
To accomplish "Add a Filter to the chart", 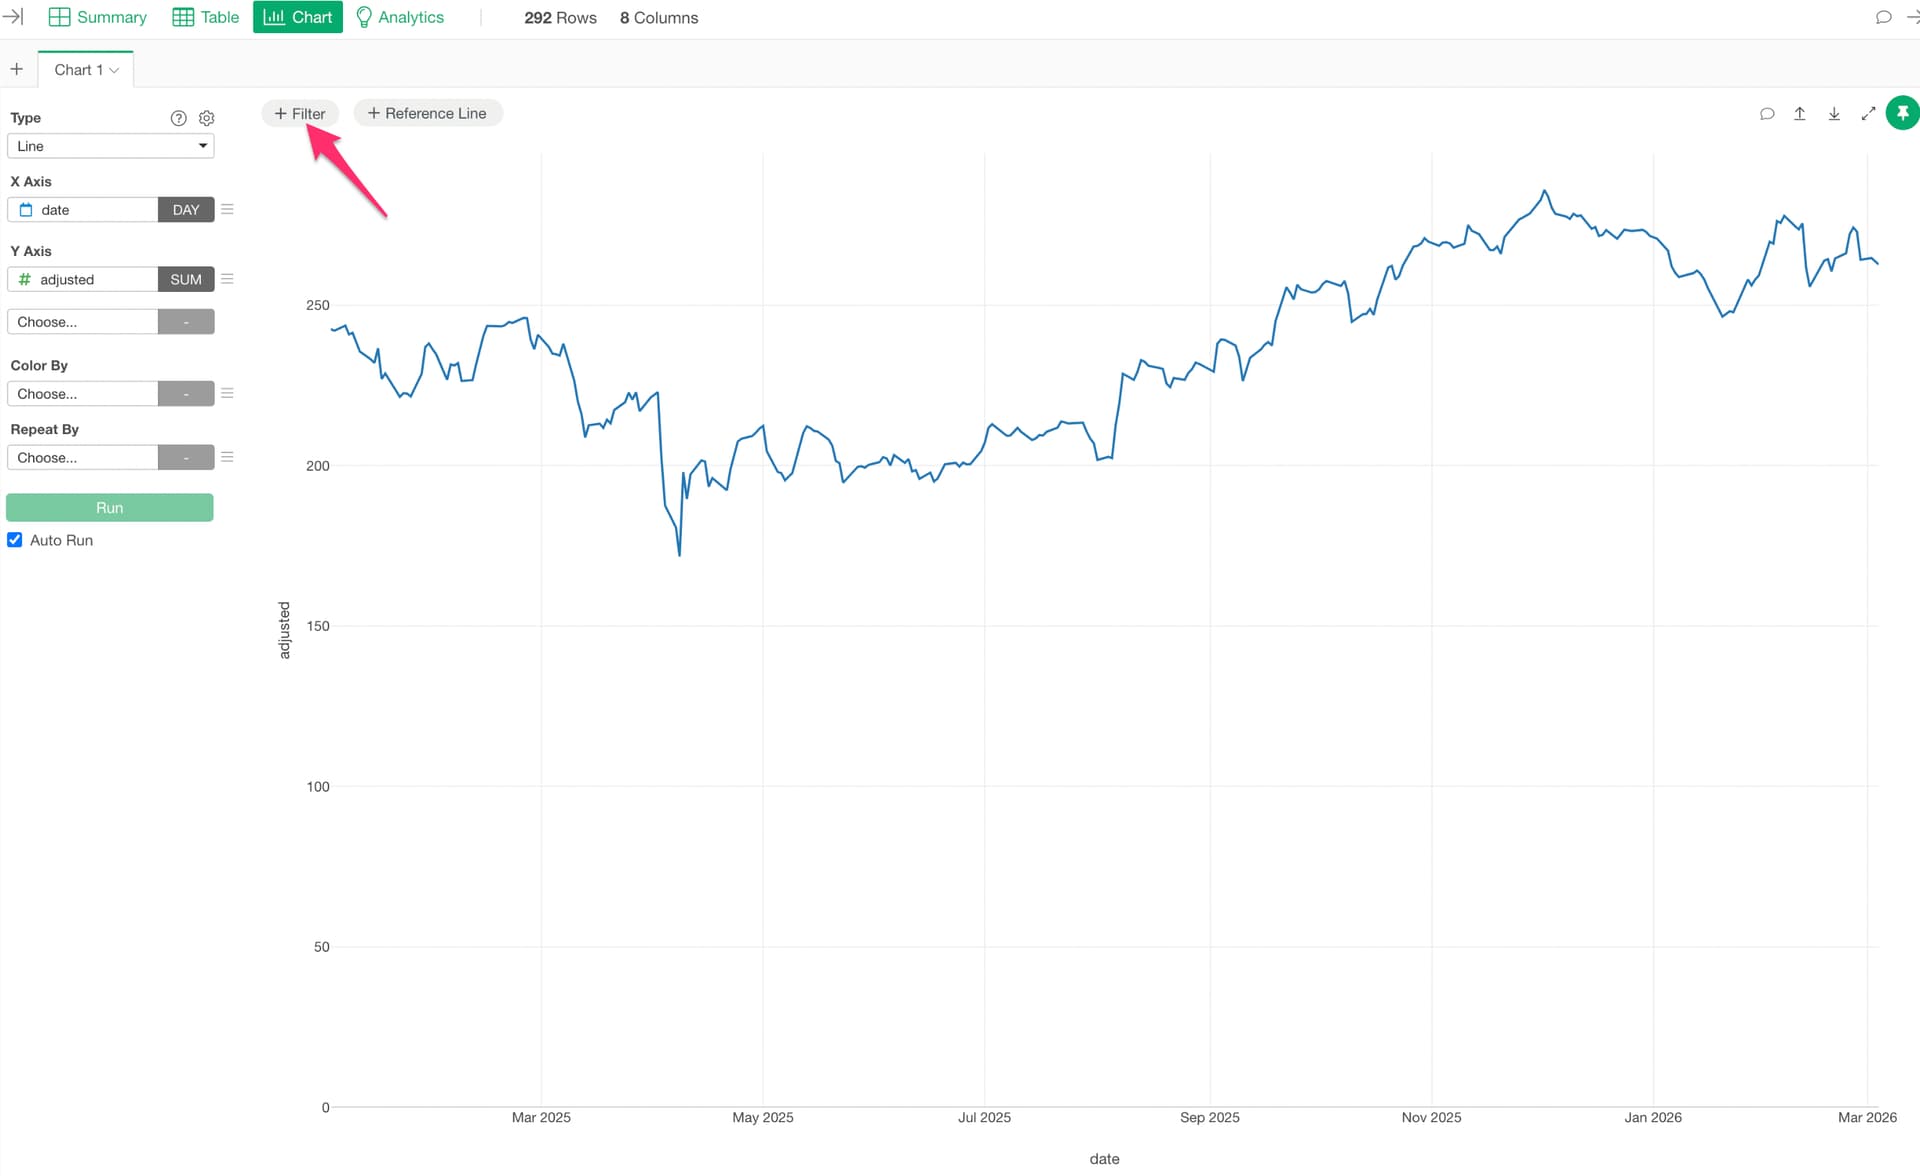I will (300, 114).
